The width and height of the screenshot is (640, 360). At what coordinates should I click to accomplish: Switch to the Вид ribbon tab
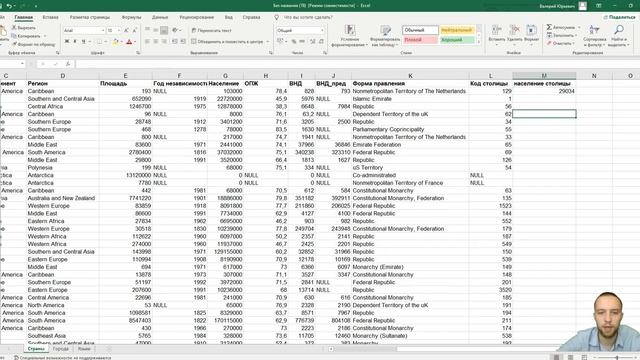click(x=229, y=17)
